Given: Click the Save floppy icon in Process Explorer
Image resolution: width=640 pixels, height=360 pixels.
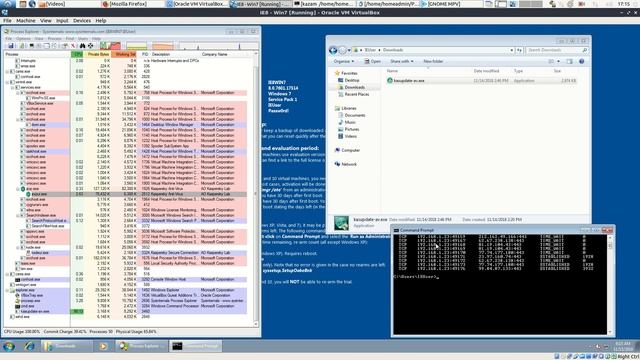Looking at the screenshot, I should coord(11,46).
